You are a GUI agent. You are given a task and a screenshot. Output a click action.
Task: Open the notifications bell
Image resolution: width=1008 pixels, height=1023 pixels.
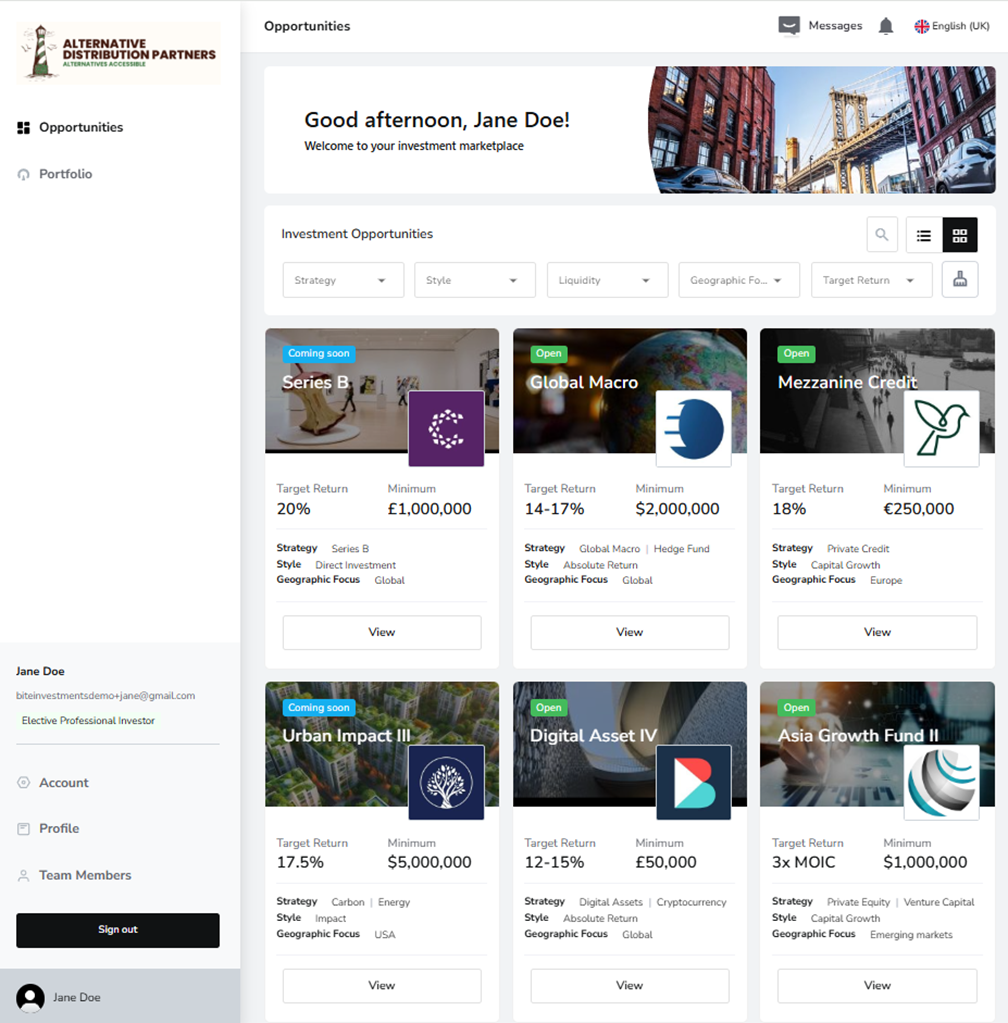coord(885,26)
